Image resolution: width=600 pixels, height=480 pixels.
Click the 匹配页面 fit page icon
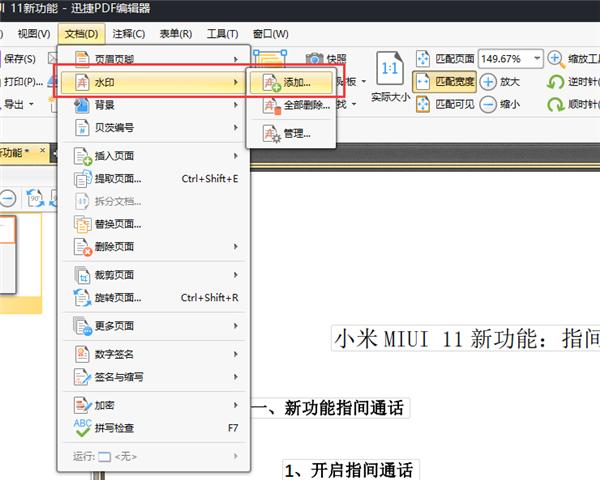point(423,59)
